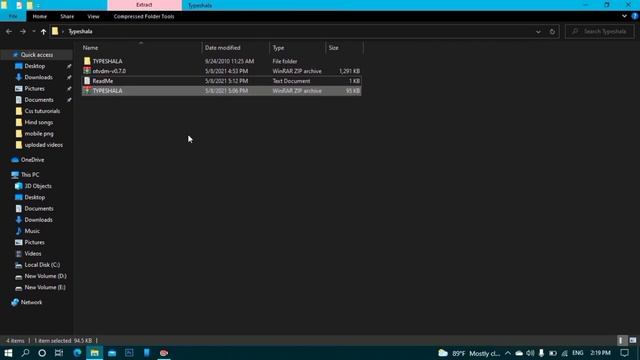The width and height of the screenshot is (640, 360).
Task: Sort files by Size column
Action: coord(344,48)
